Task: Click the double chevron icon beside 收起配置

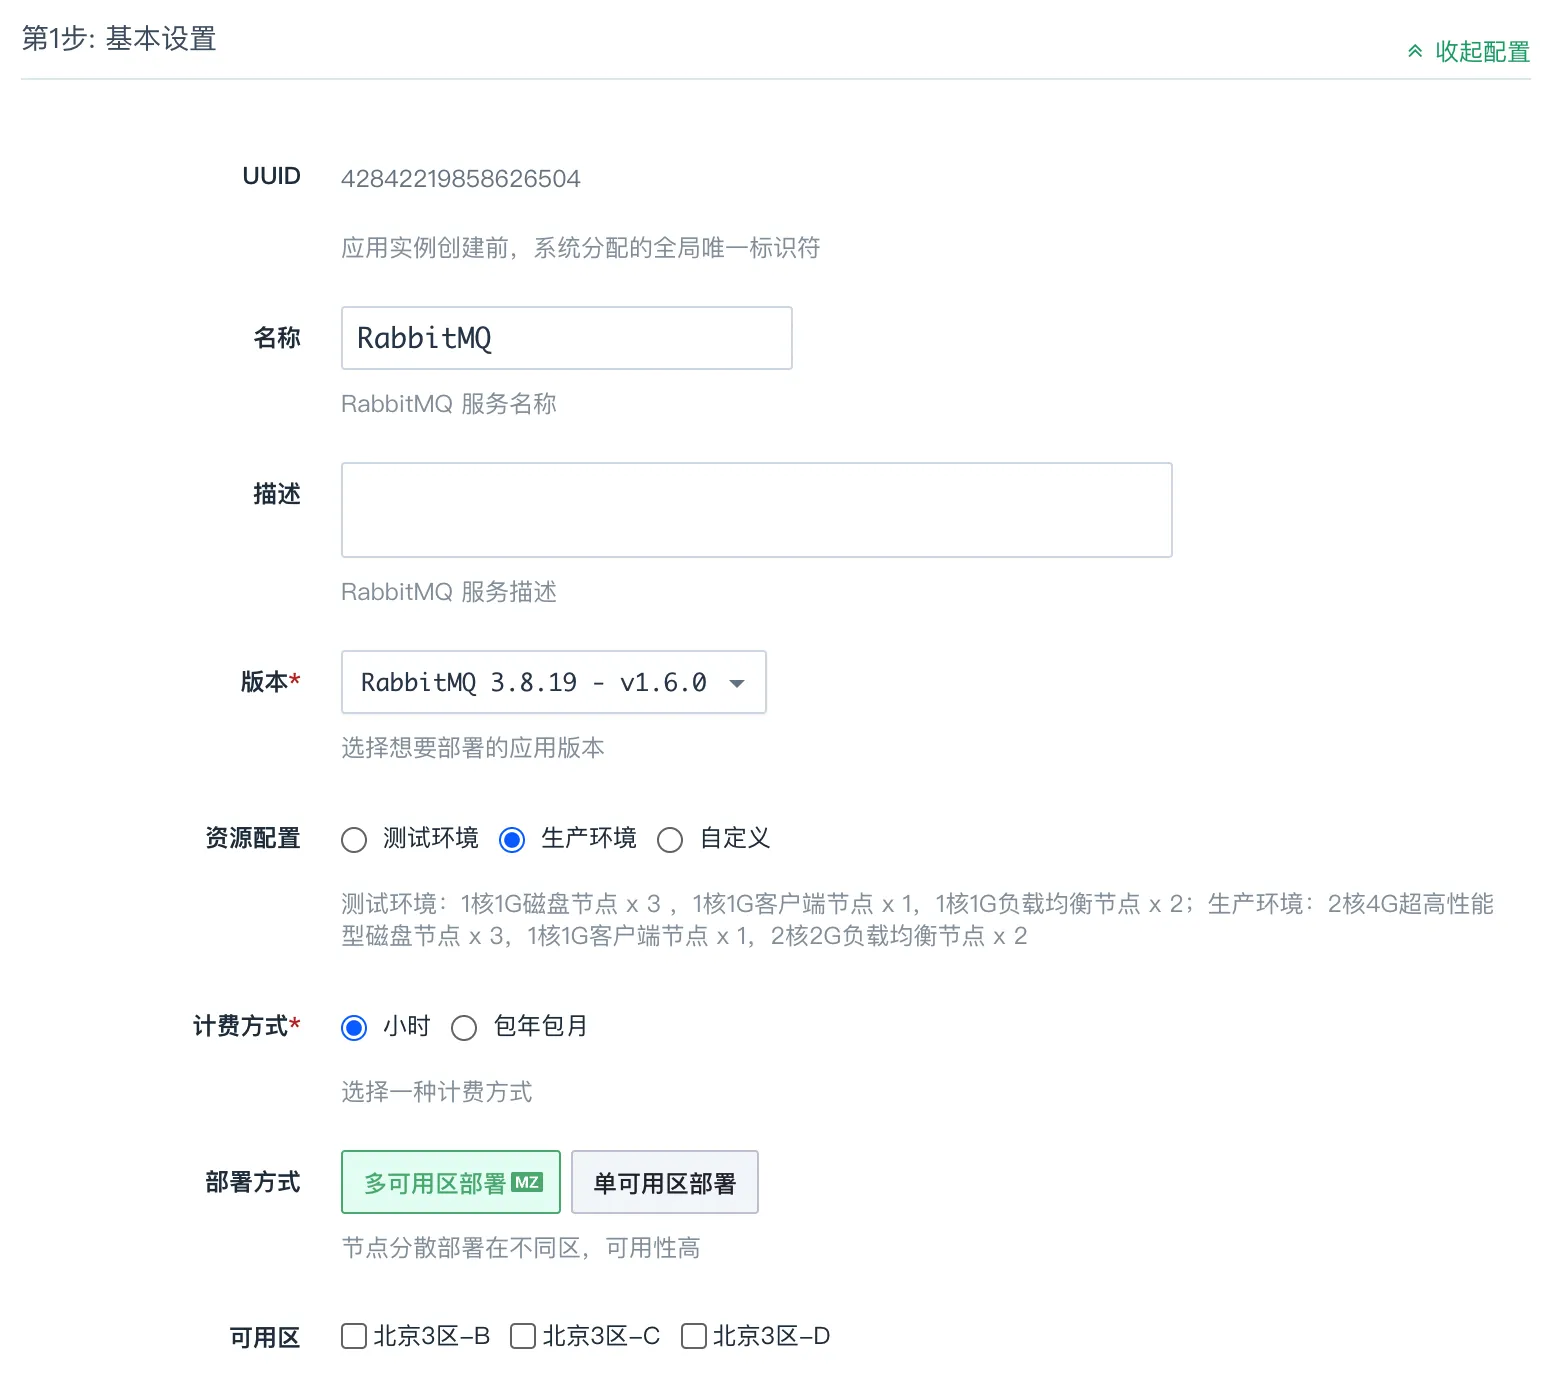Action: tap(1415, 52)
